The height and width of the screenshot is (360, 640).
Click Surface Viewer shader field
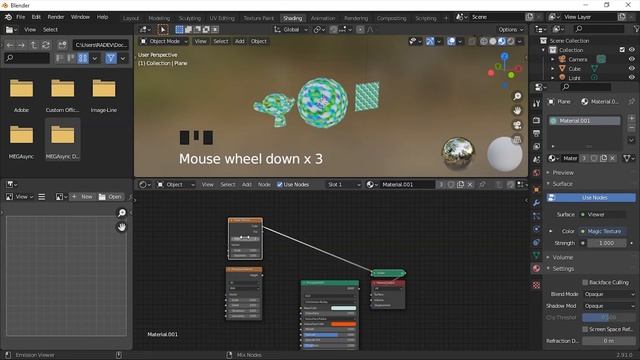coord(602,214)
